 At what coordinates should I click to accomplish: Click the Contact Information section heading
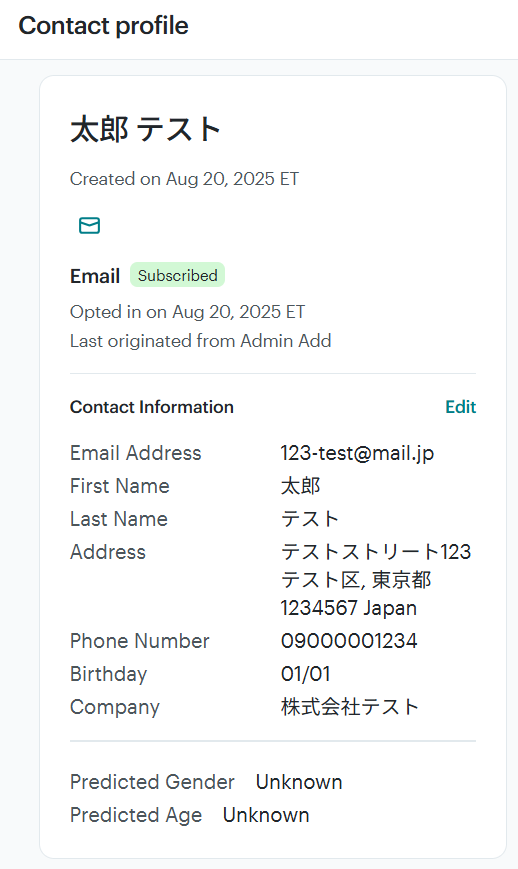152,407
